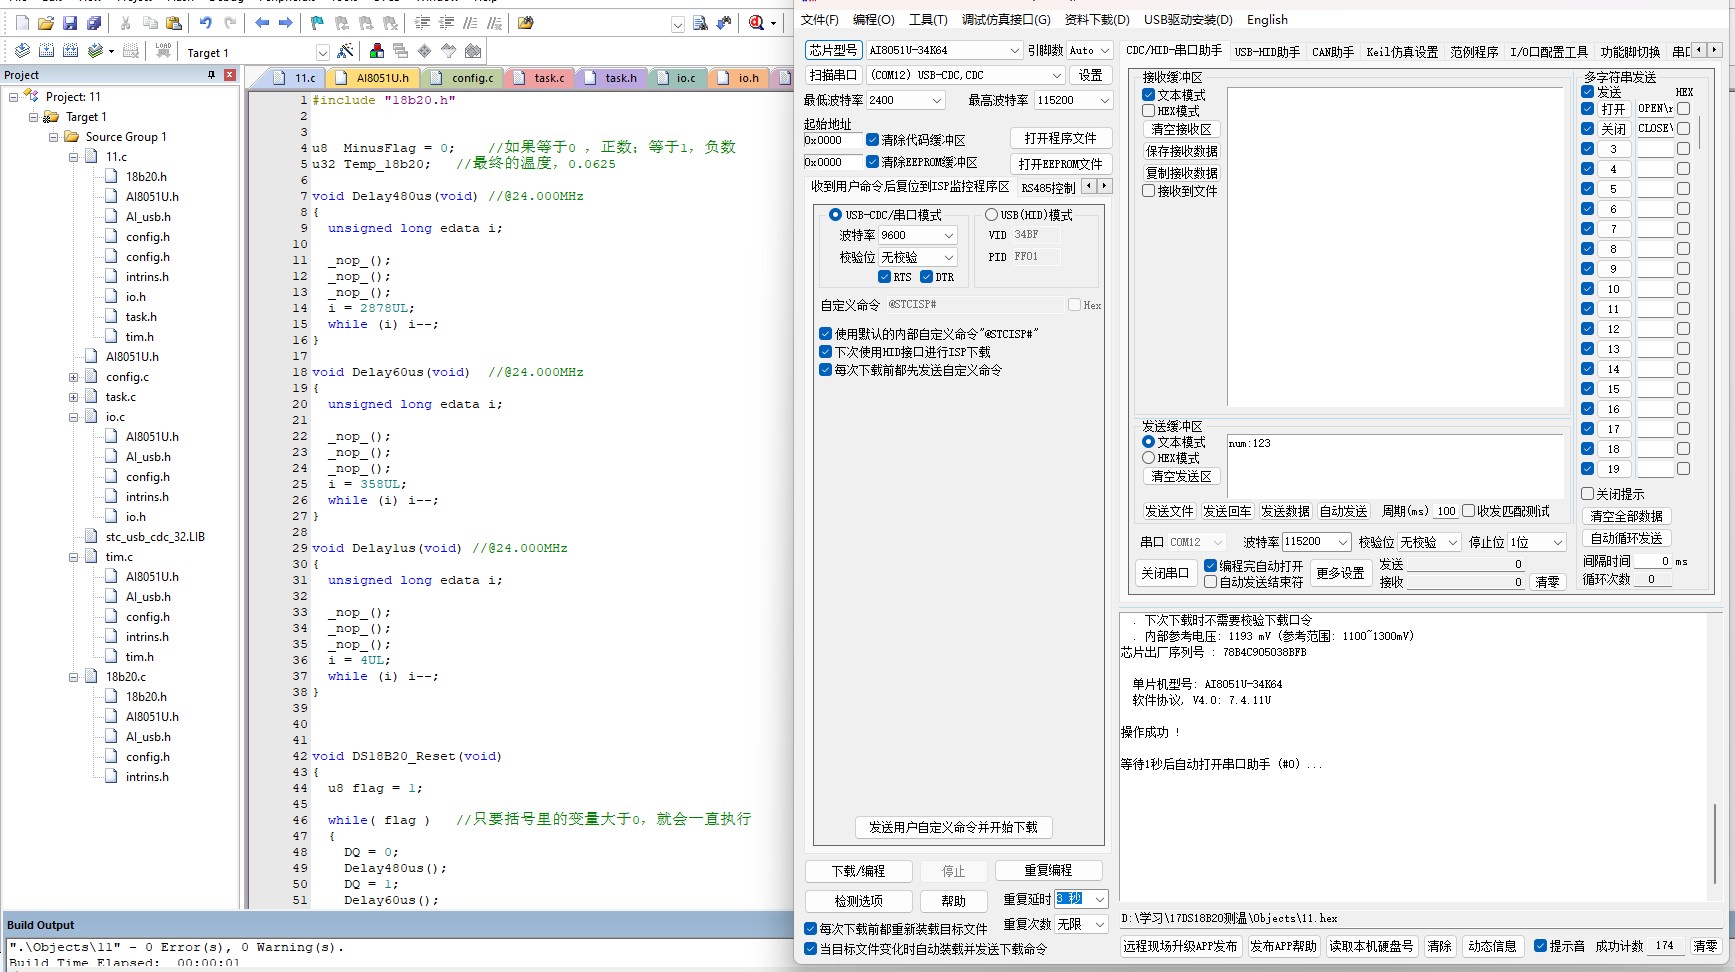Start the debug session magnifier icon
Viewport: 1735px width, 972px height.
[757, 23]
